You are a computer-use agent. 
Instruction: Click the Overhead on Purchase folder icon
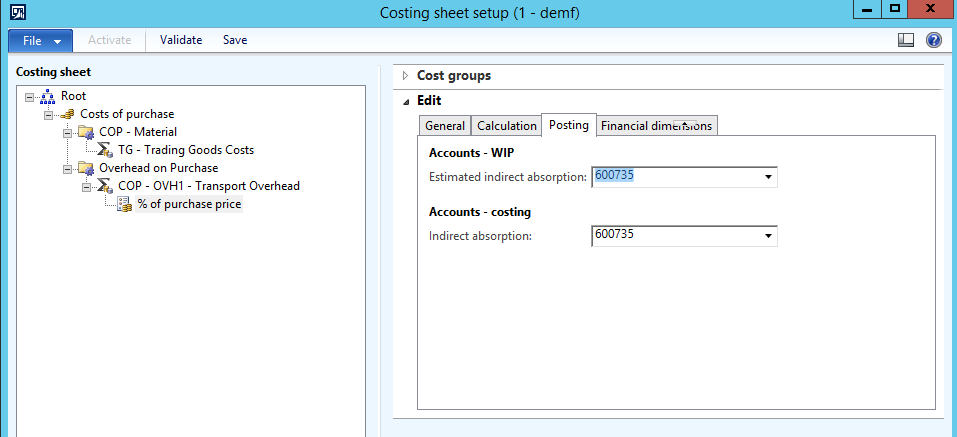coord(85,168)
